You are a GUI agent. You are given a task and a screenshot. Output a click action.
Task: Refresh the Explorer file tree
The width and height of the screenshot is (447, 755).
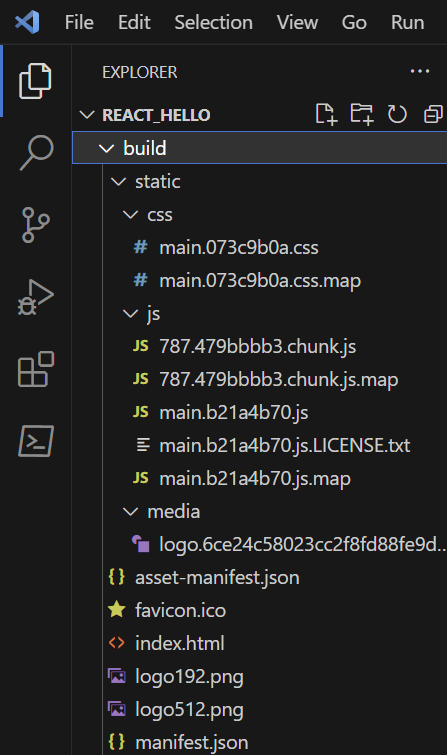[x=397, y=115]
